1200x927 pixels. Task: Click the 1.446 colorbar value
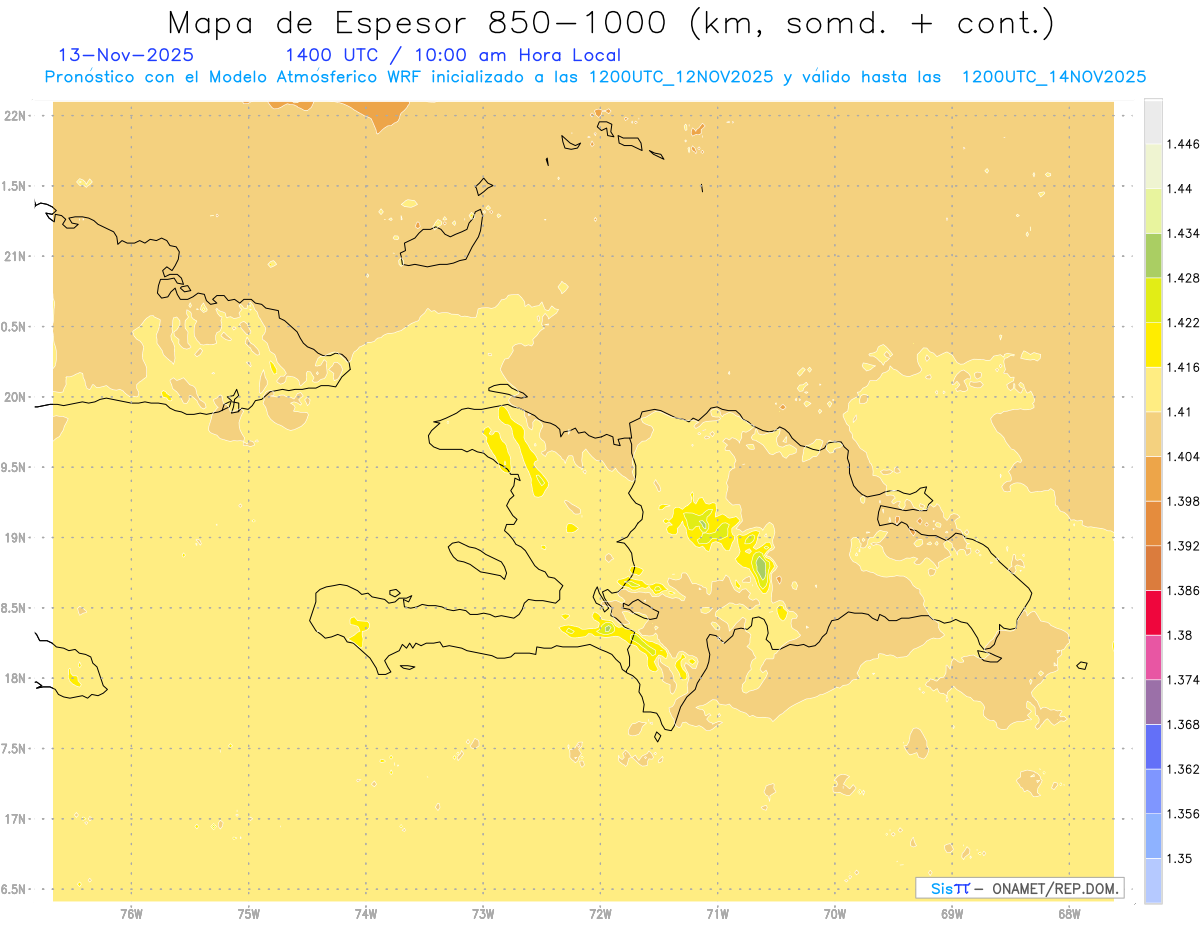[x=1185, y=144]
